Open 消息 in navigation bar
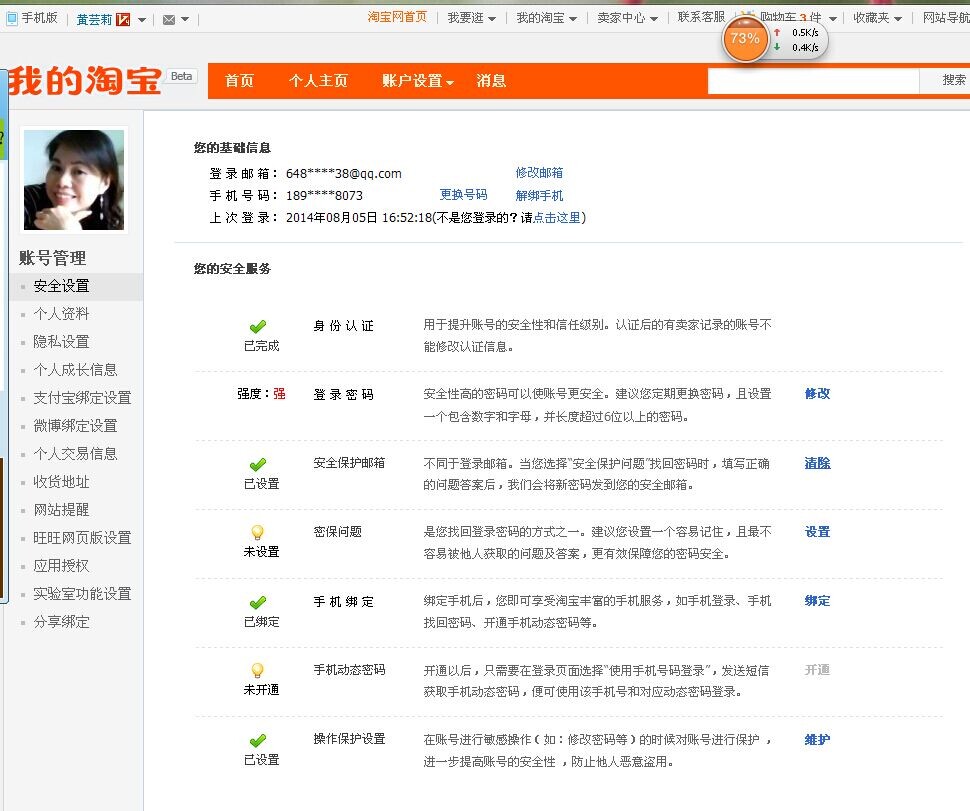This screenshot has width=970, height=811. 491,81
